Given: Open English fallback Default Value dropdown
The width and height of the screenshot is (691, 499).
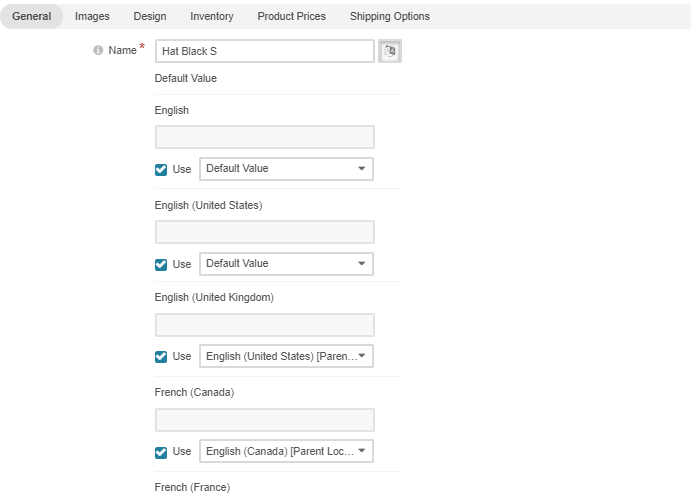Looking at the screenshot, I should tap(286, 169).
